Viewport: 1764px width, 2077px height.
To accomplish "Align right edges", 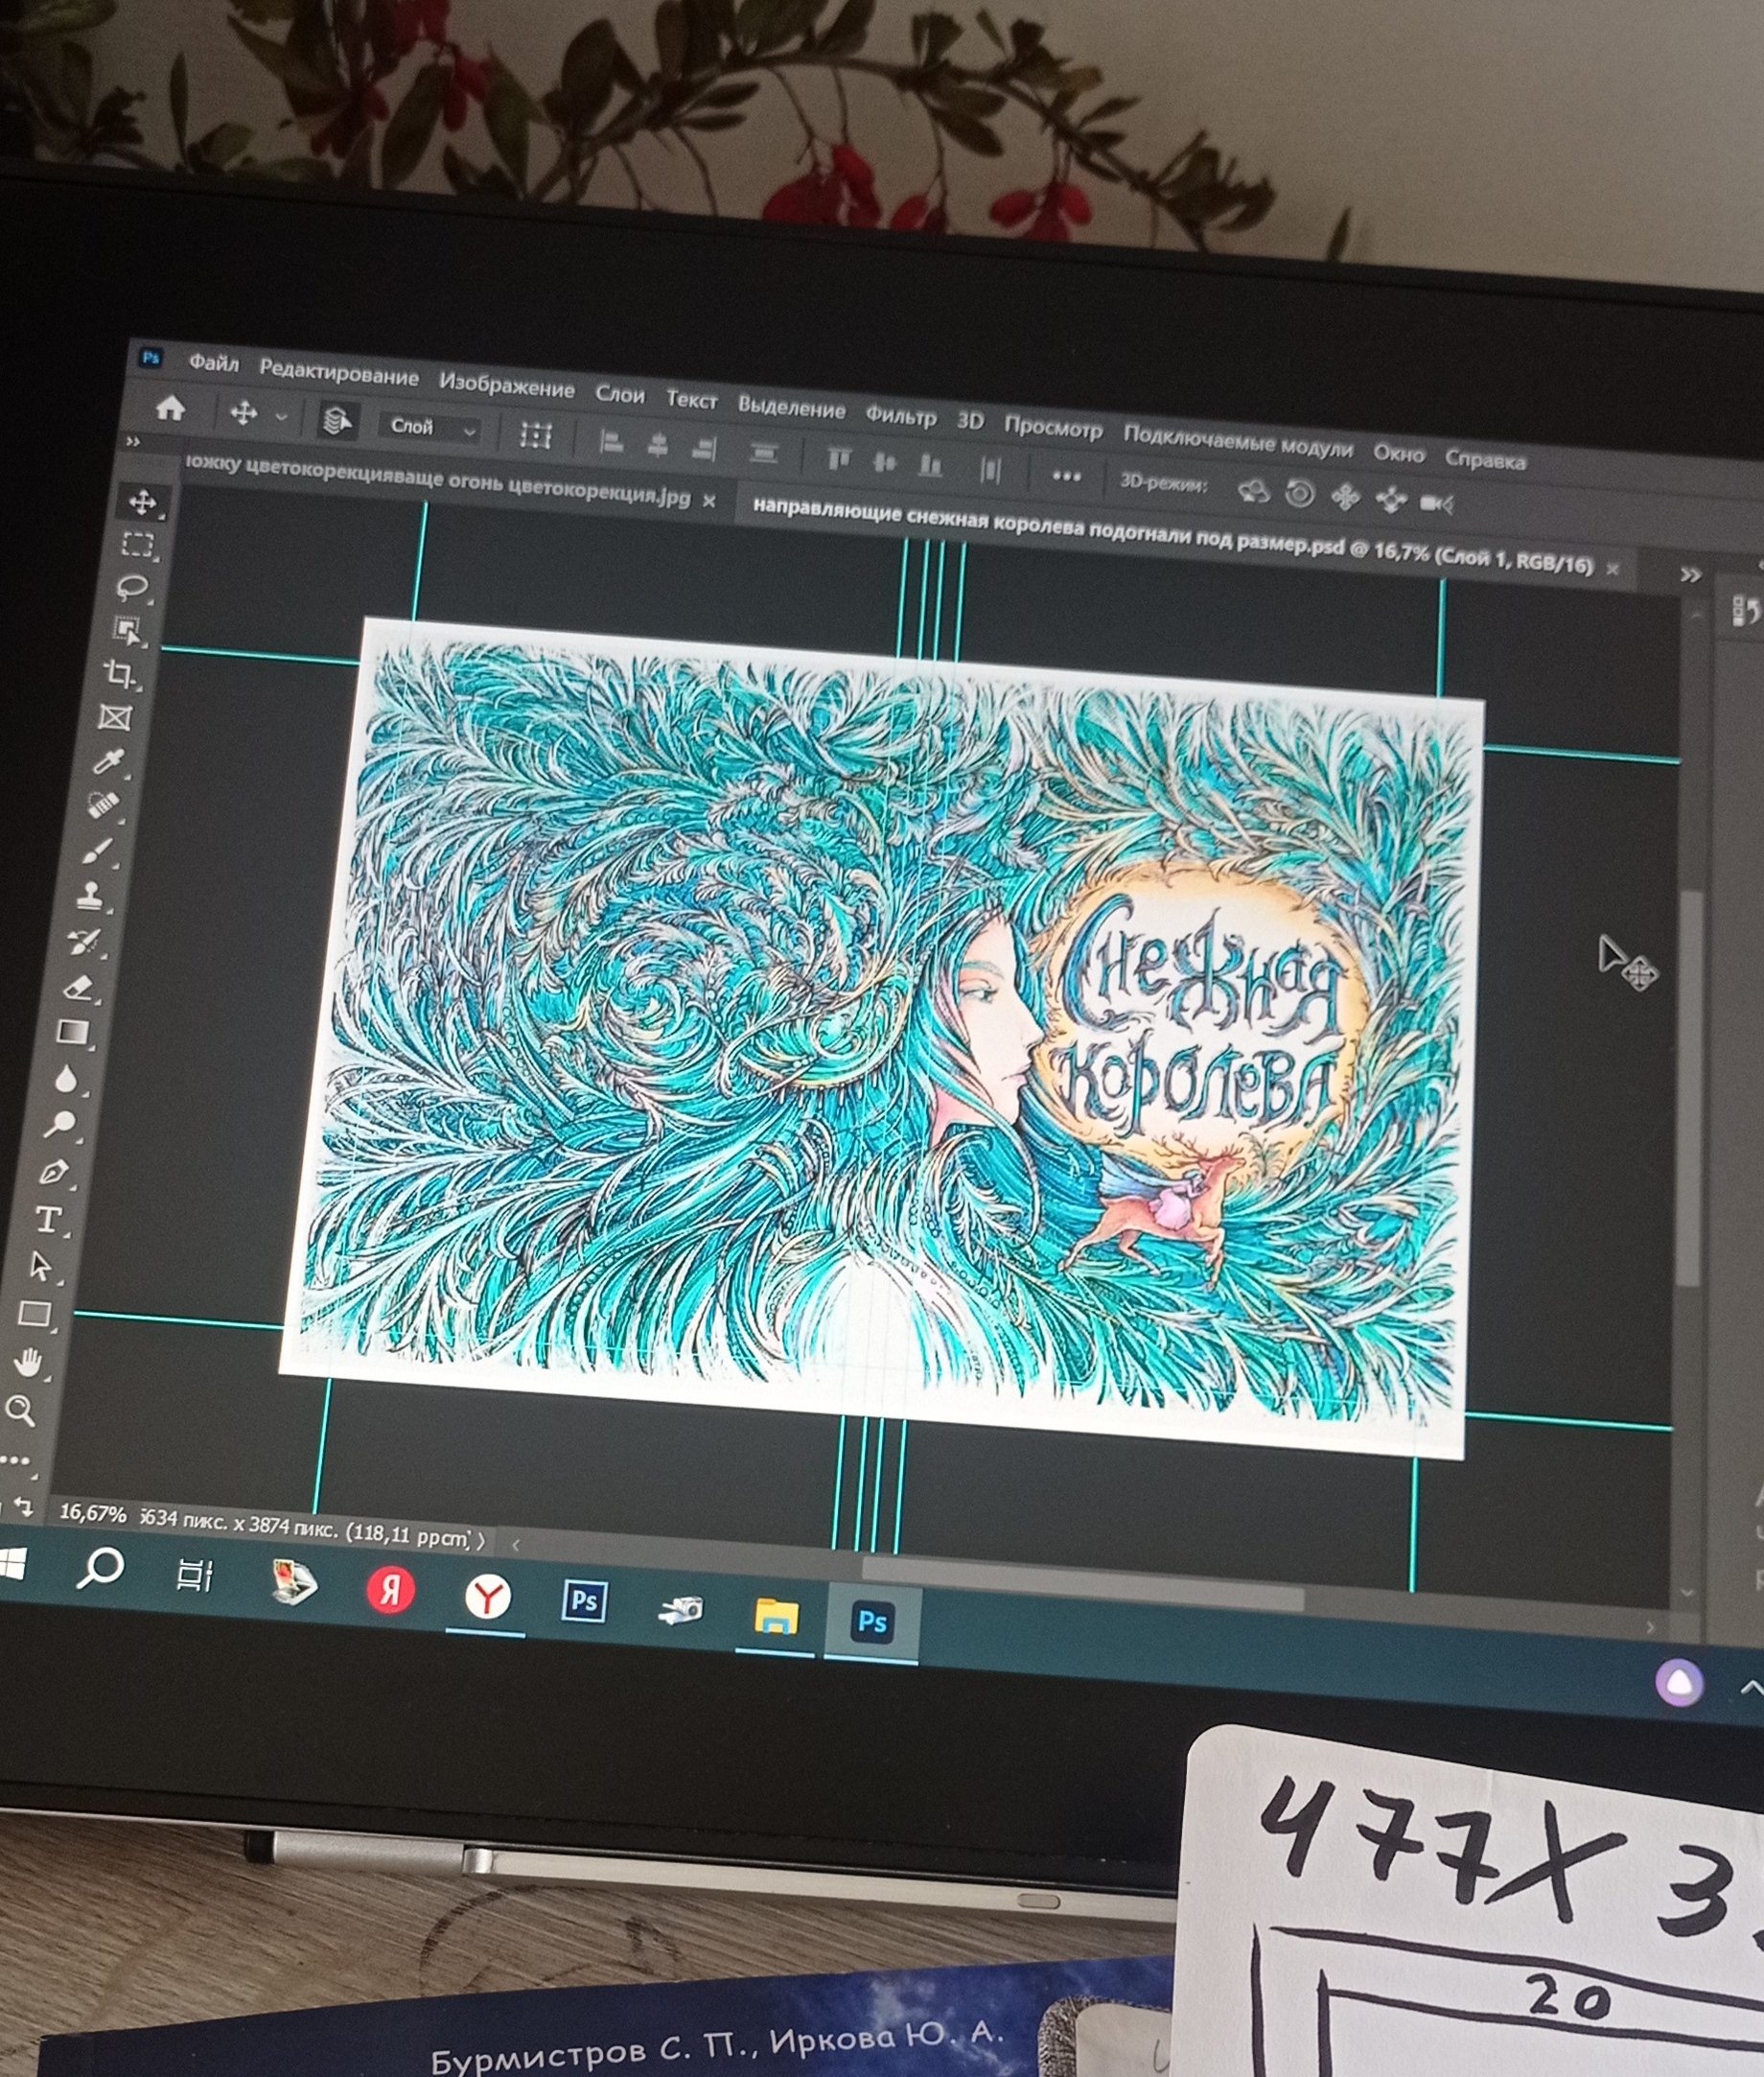I will 704,449.
